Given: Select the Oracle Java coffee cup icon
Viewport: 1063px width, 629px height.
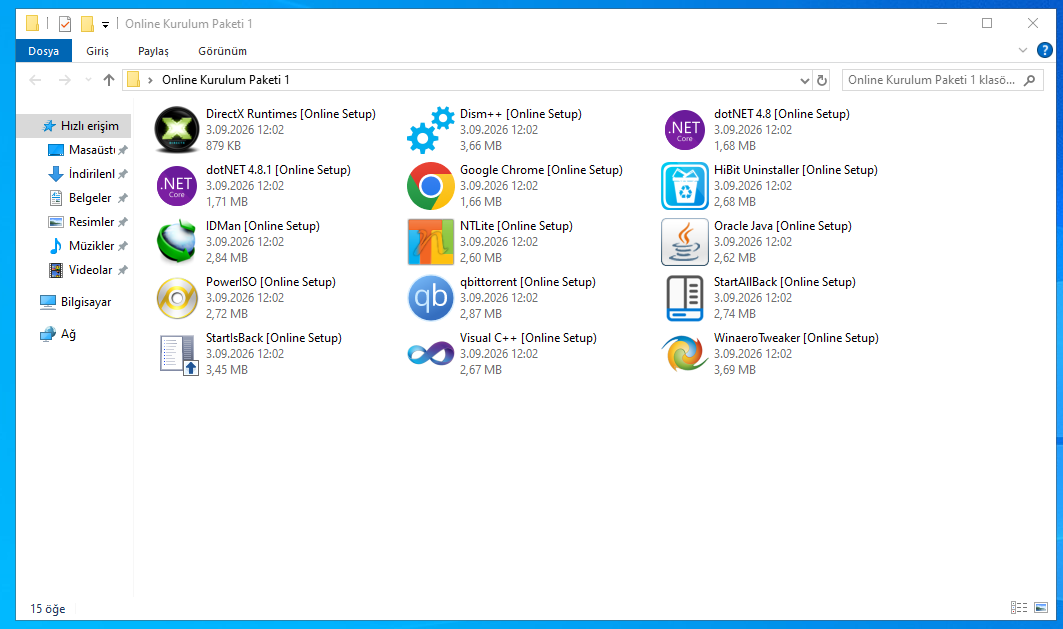Looking at the screenshot, I should (685, 242).
